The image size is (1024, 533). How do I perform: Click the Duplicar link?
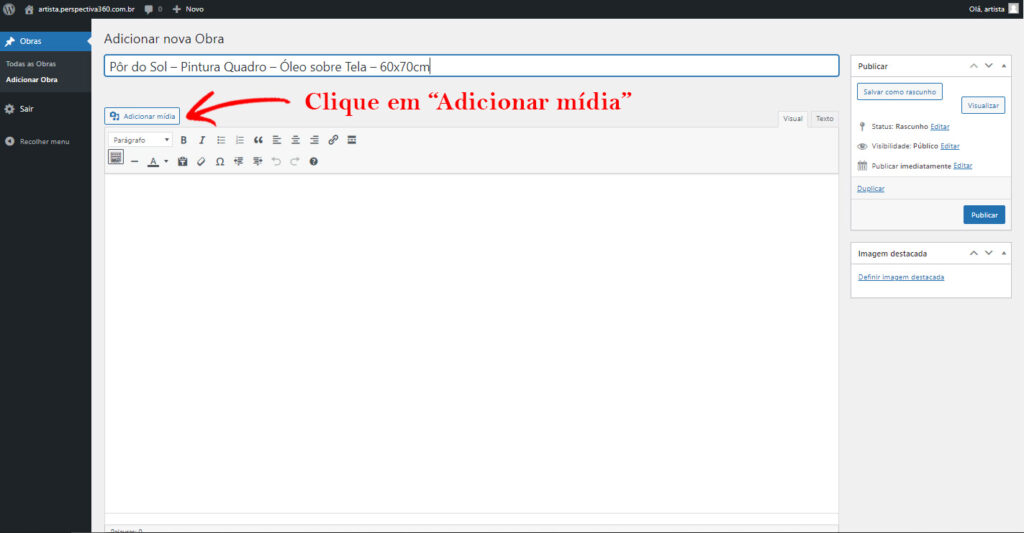pos(871,189)
